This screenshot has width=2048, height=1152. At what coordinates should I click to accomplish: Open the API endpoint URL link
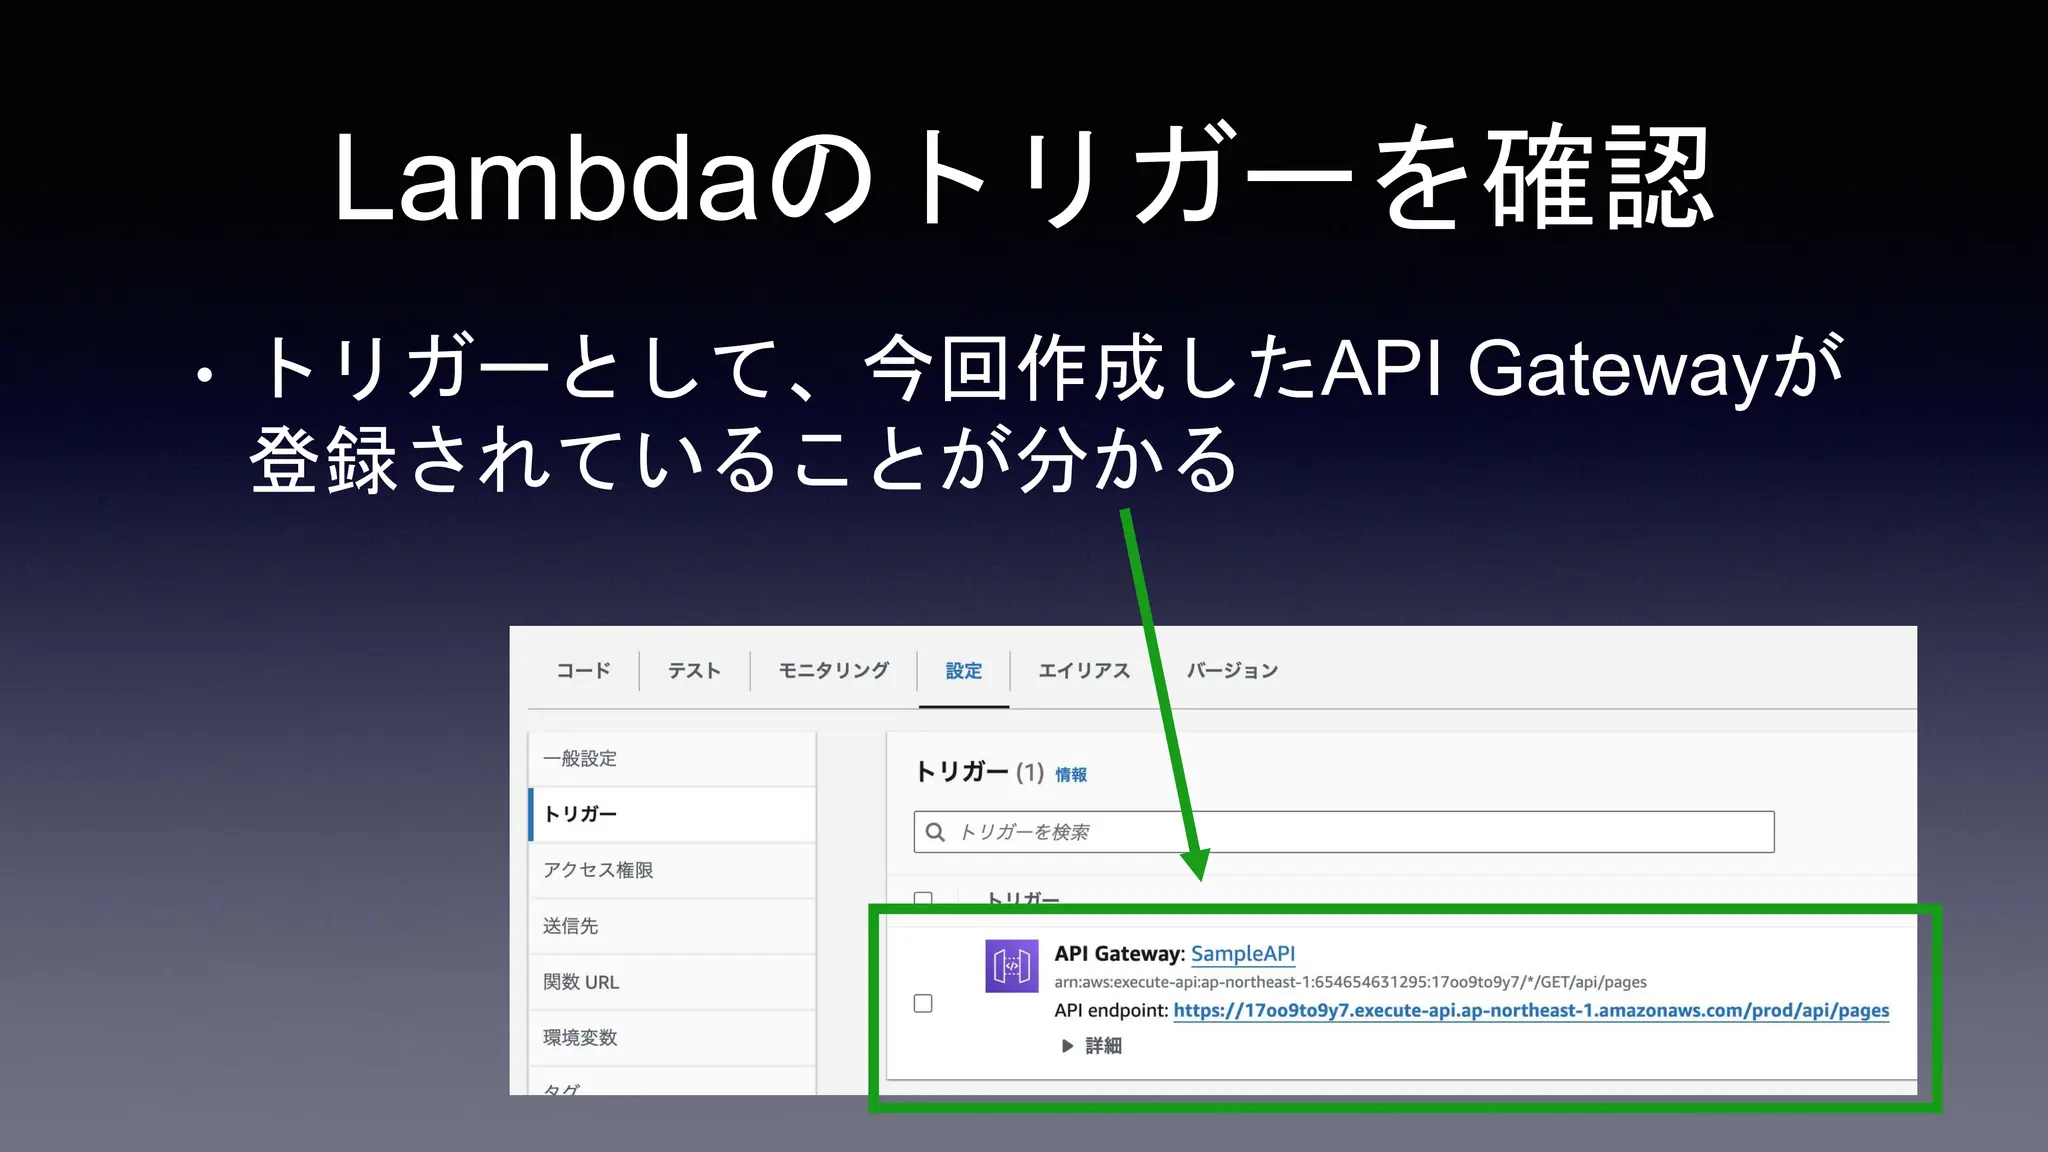1530,1011
